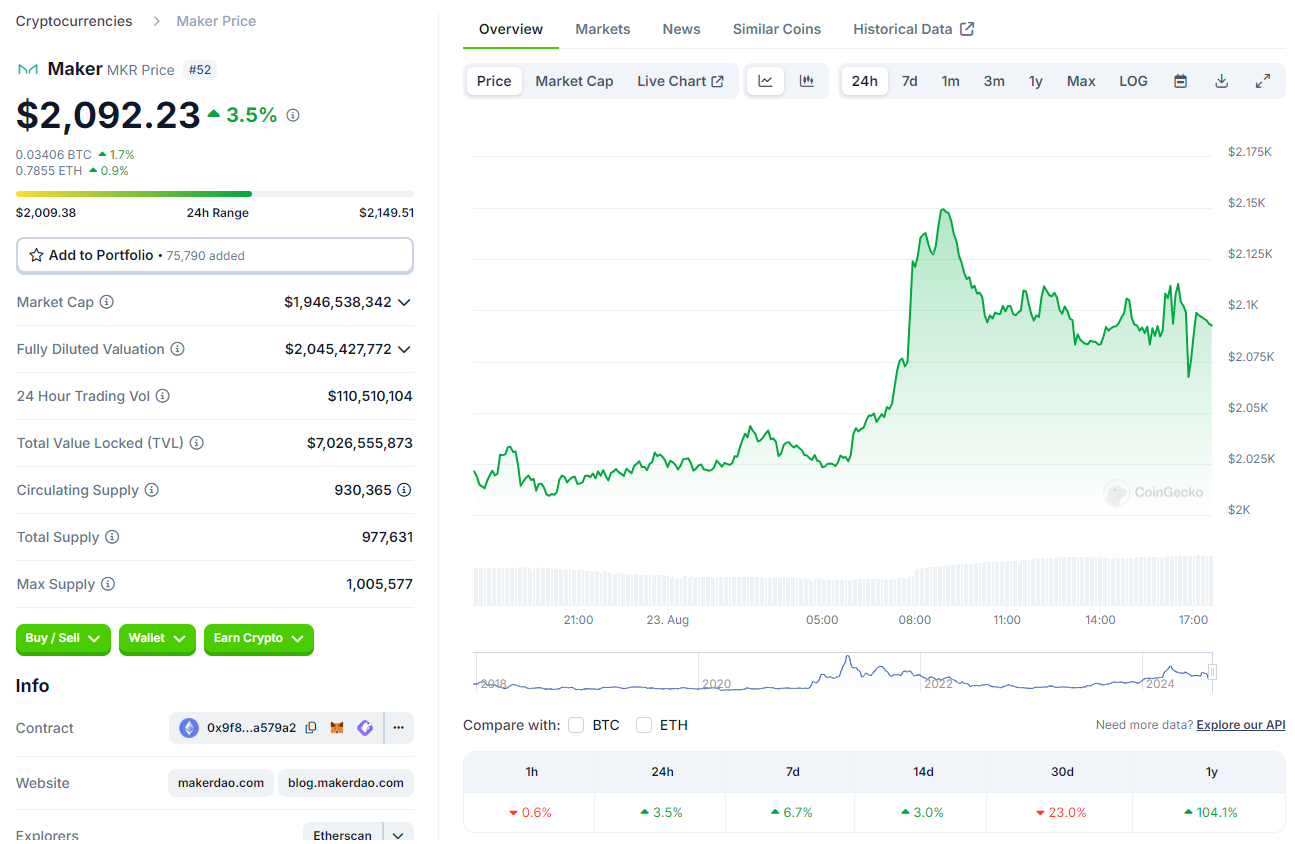Click the Maker logo icon
Screen dimensions: 1295x844
point(27,69)
